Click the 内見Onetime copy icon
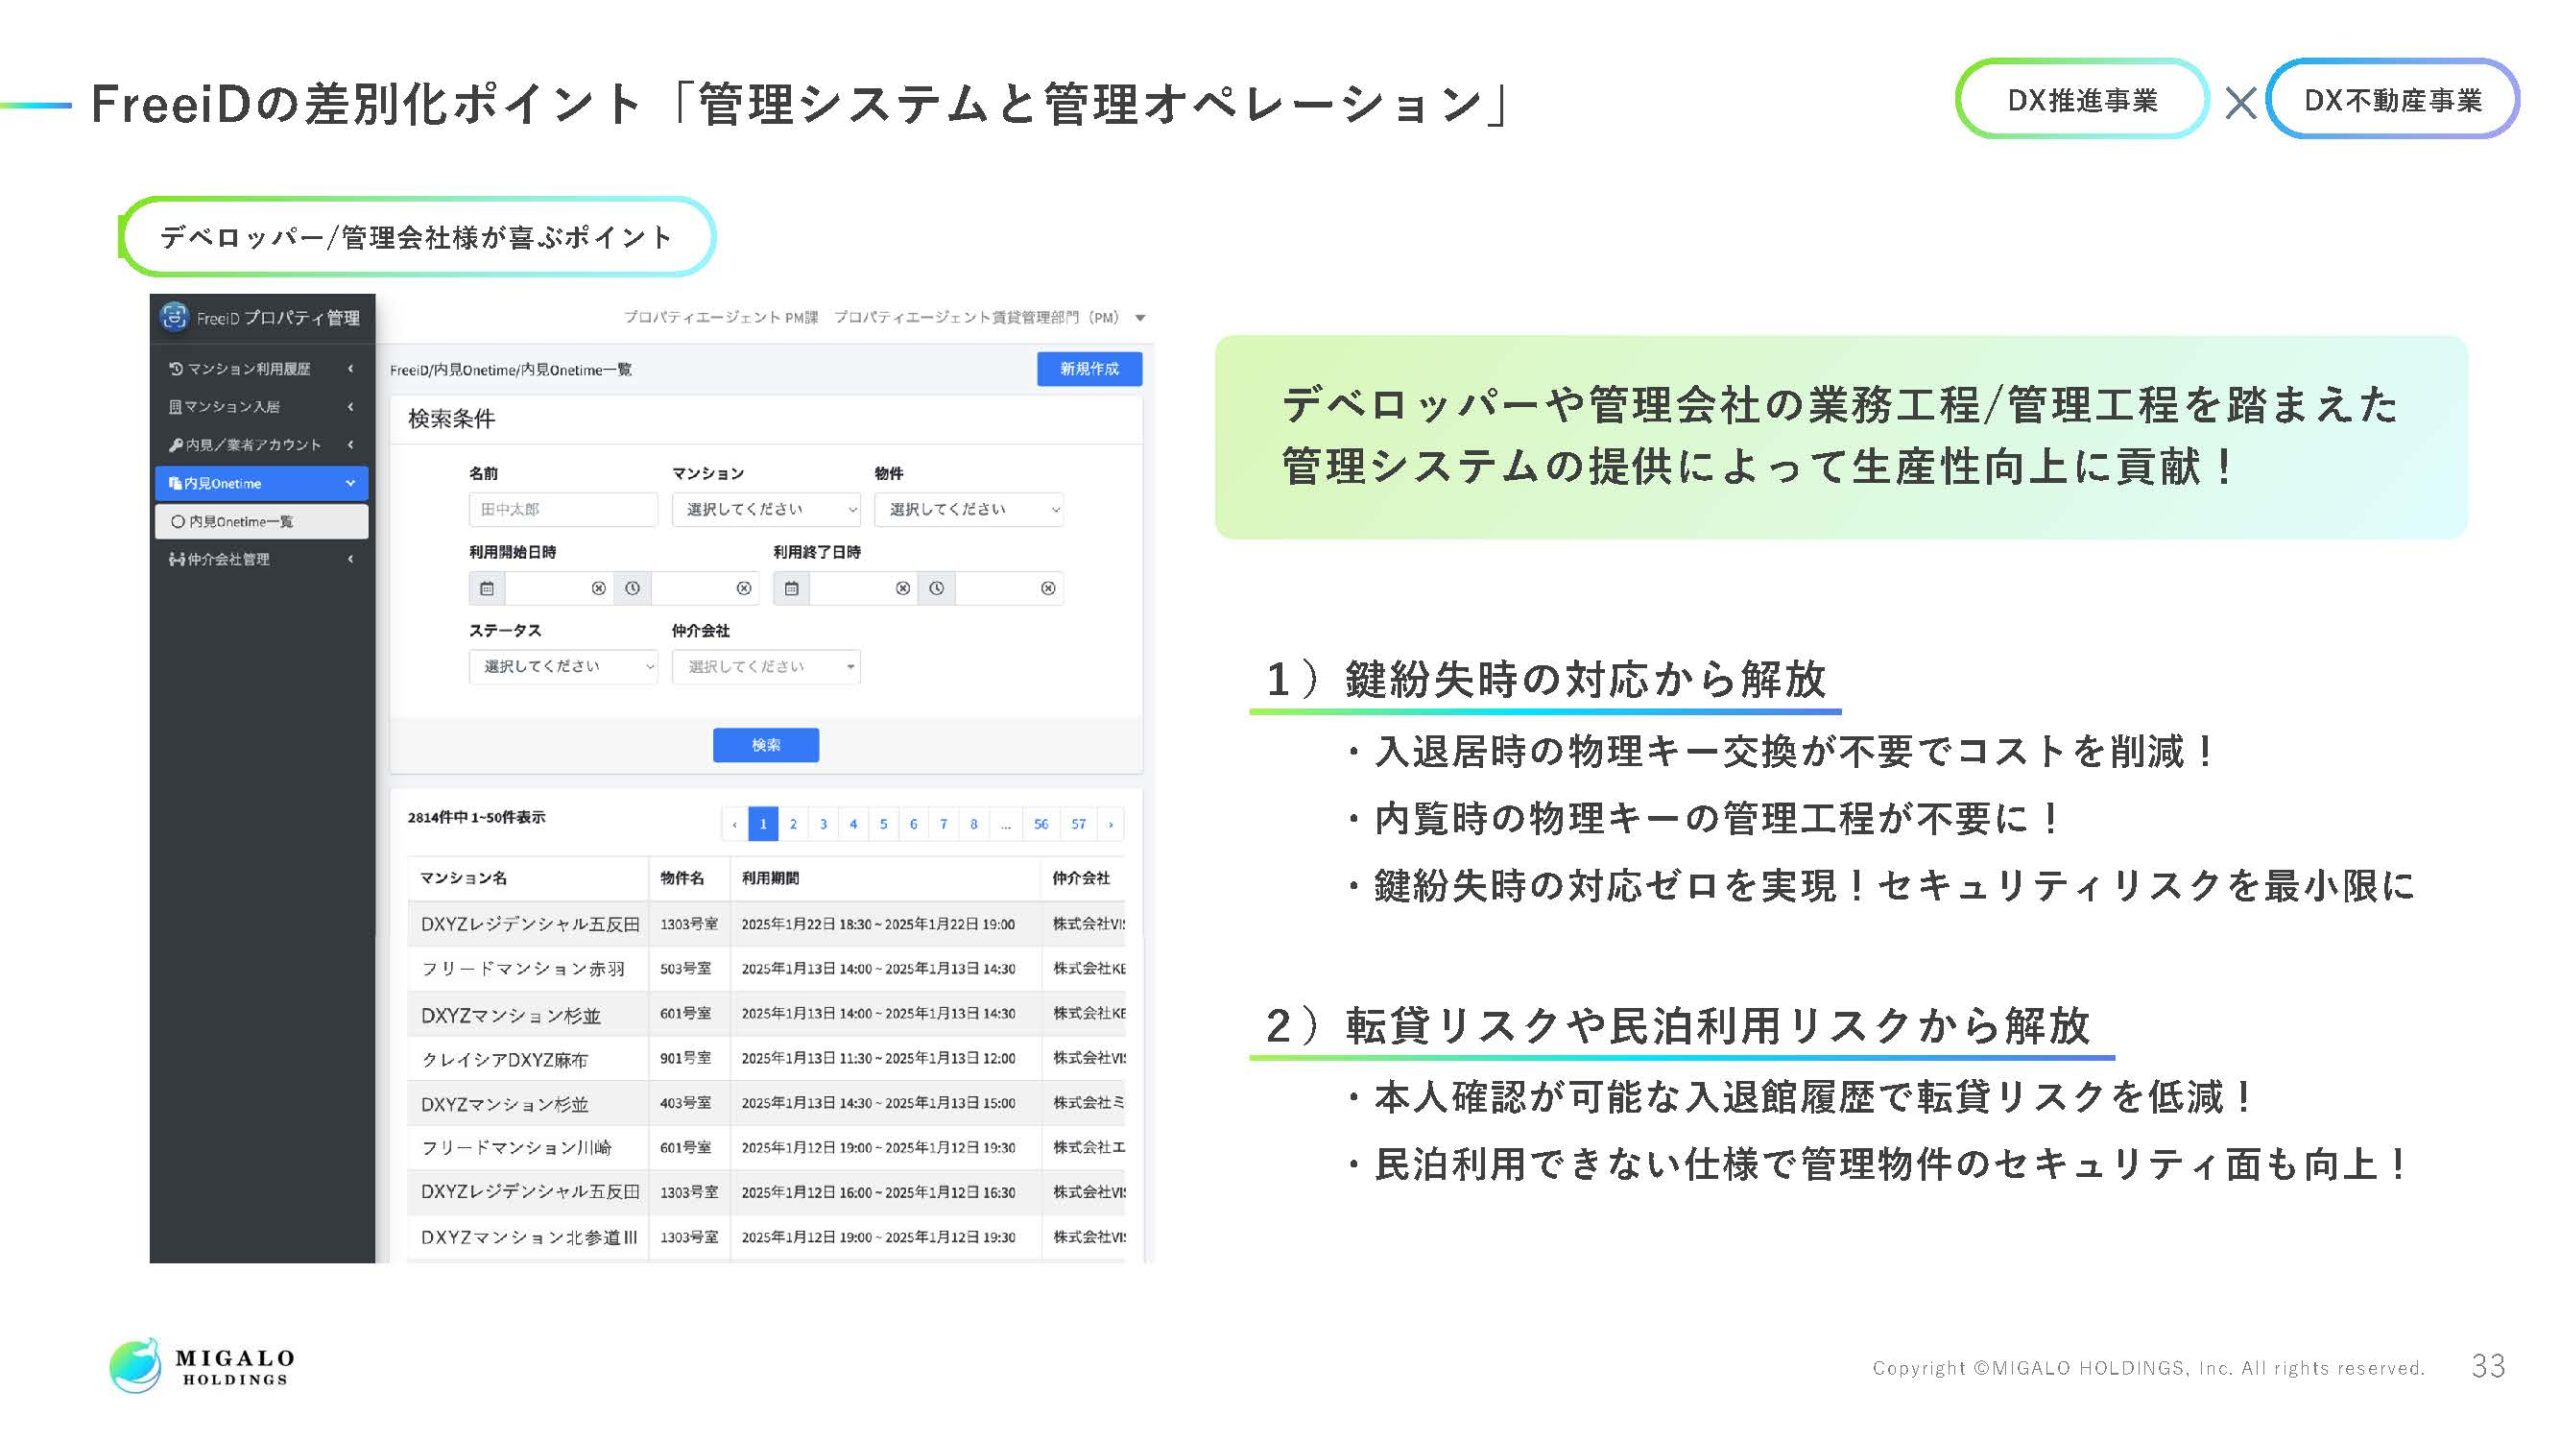 175,483
